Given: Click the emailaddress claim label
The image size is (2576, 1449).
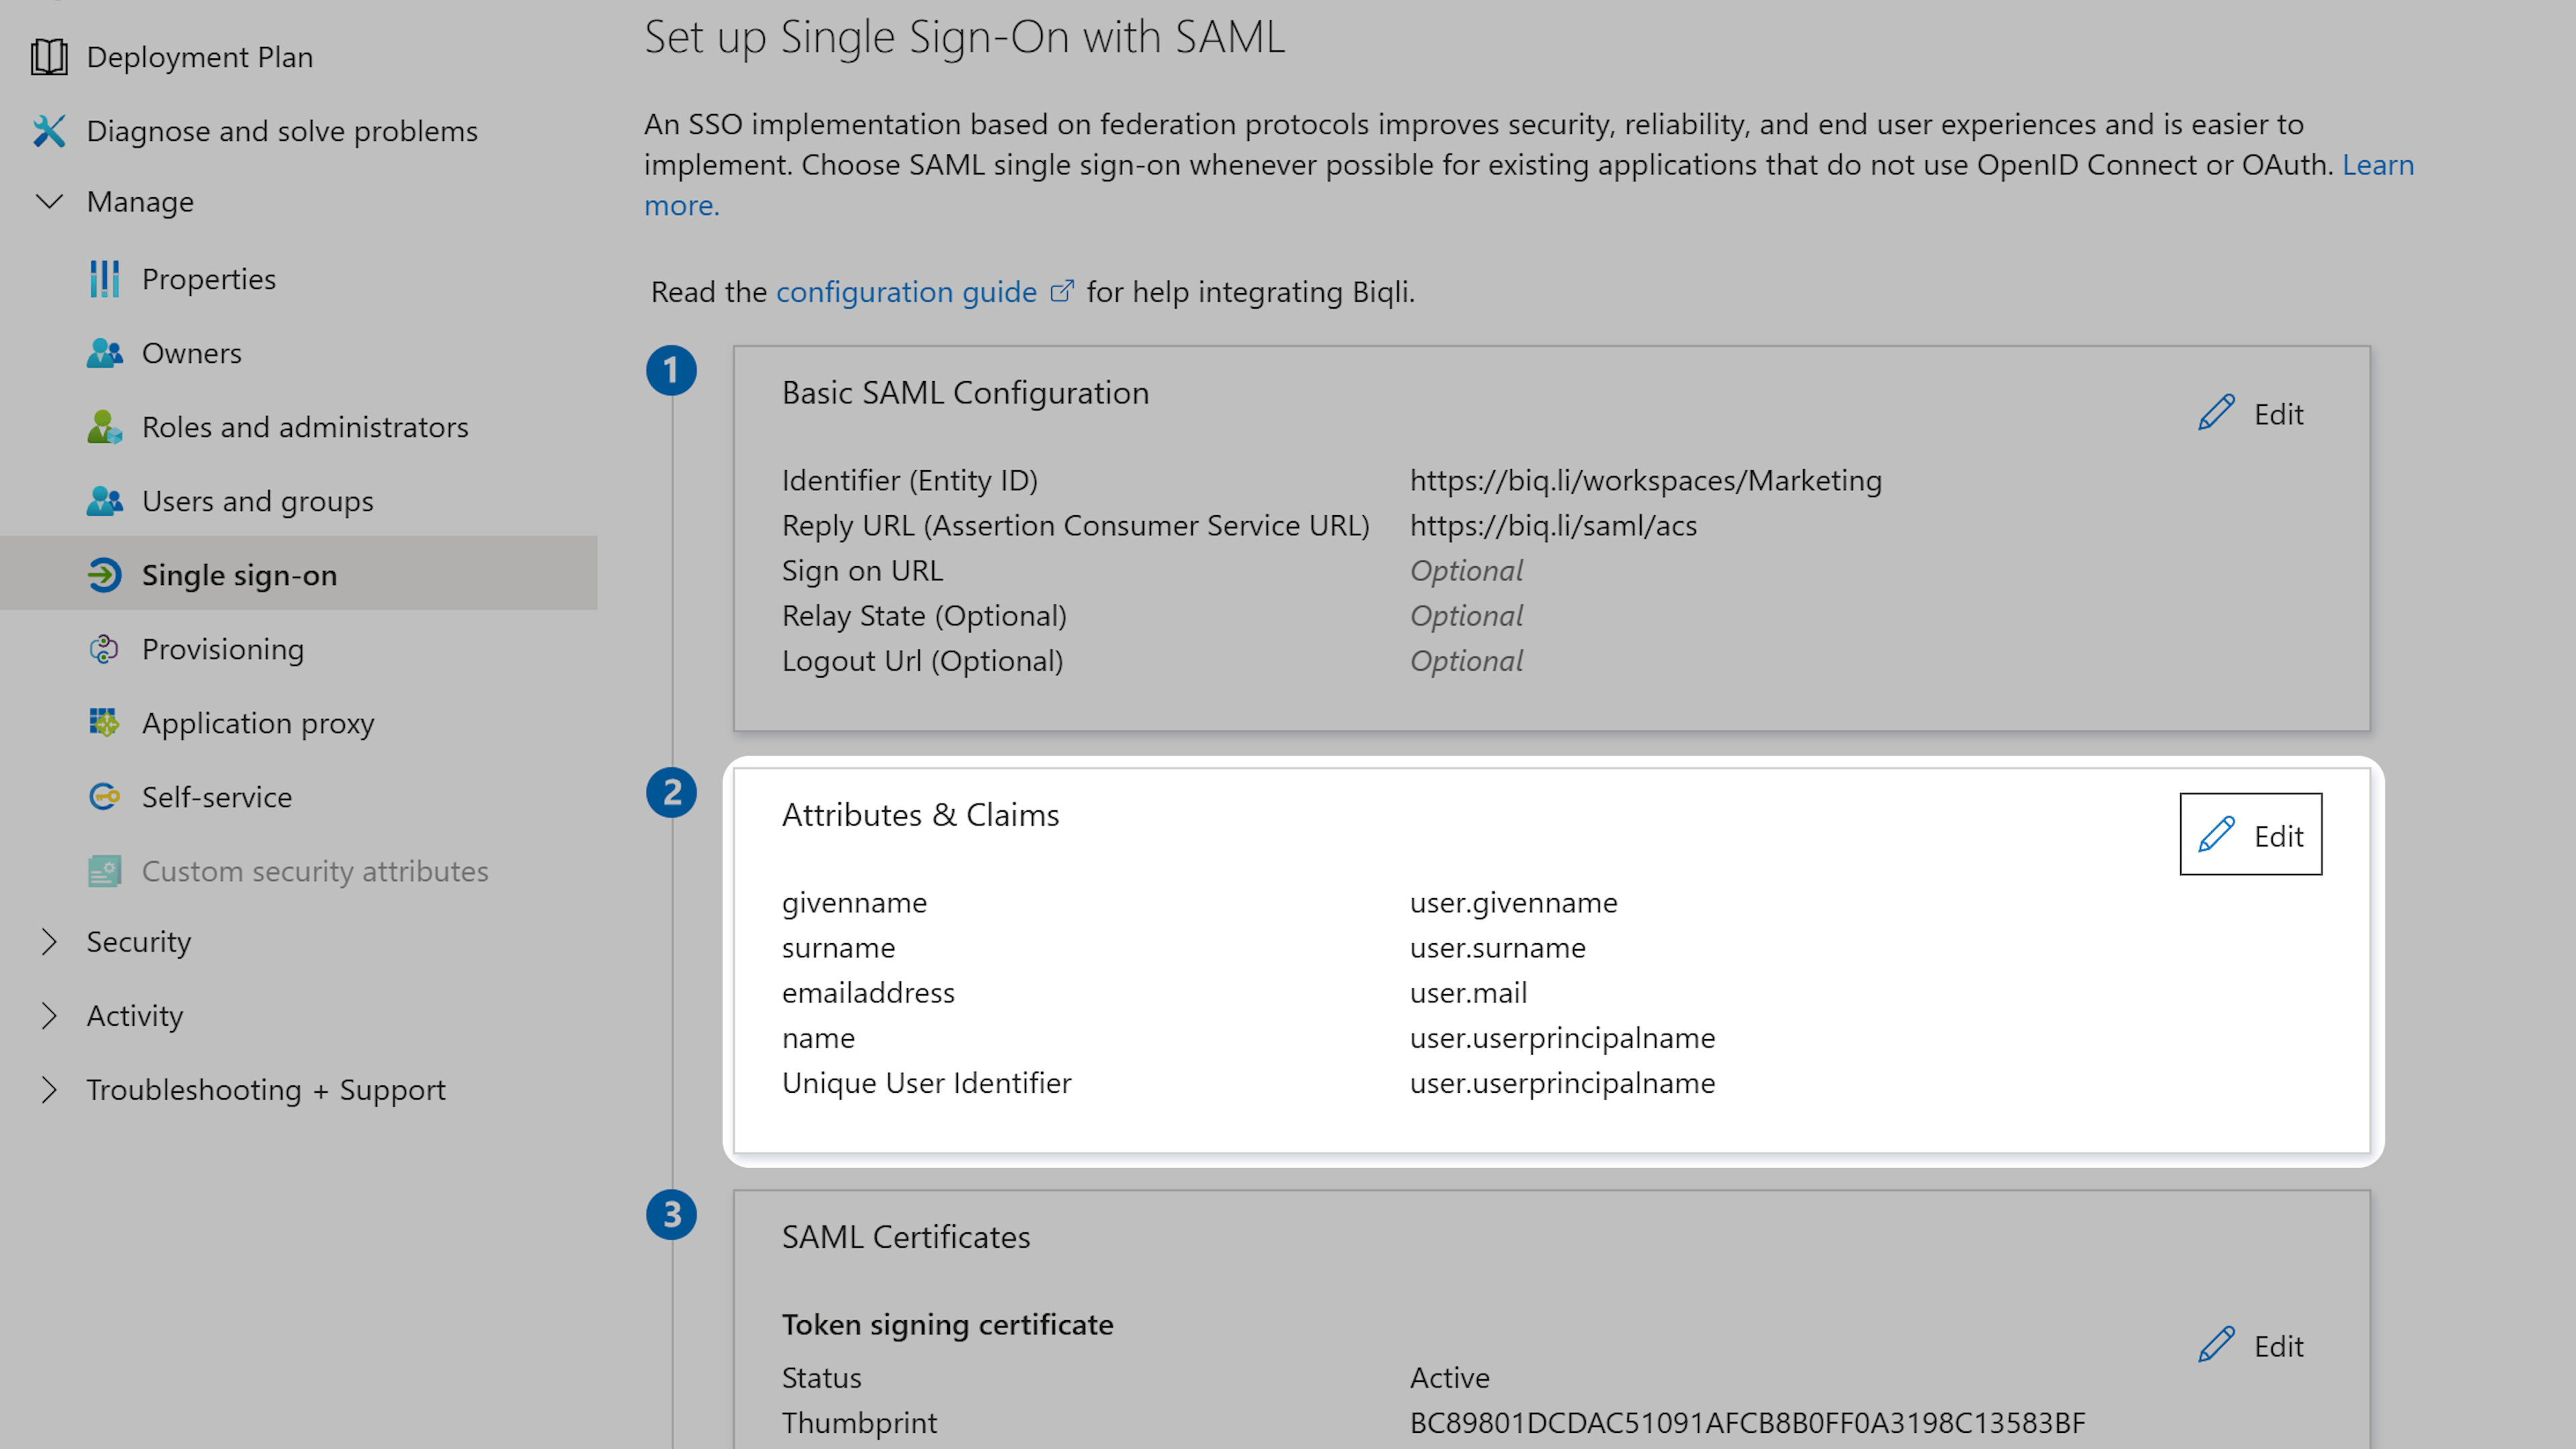Looking at the screenshot, I should [x=868, y=992].
